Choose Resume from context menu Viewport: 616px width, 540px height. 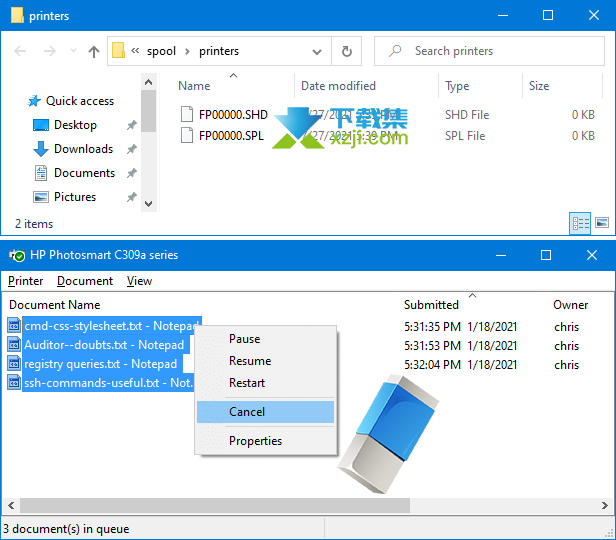tap(266, 361)
